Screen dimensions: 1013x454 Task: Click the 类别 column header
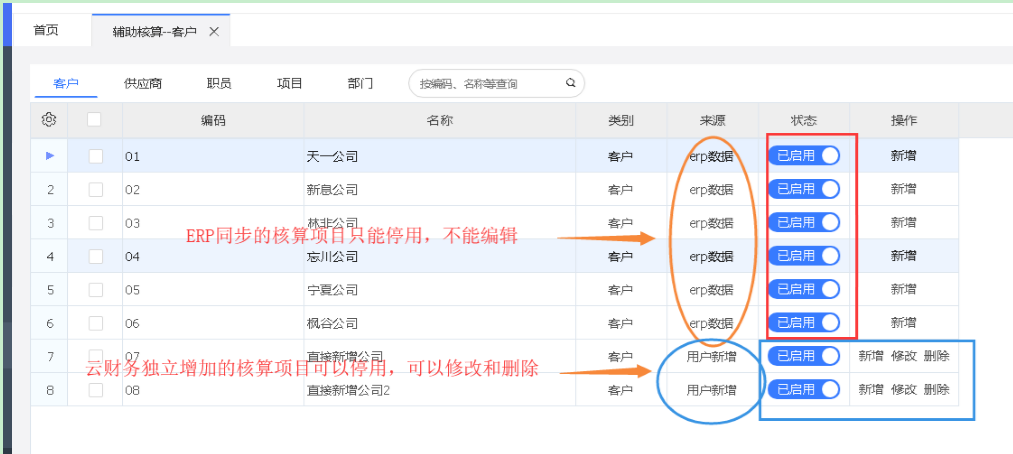(621, 120)
